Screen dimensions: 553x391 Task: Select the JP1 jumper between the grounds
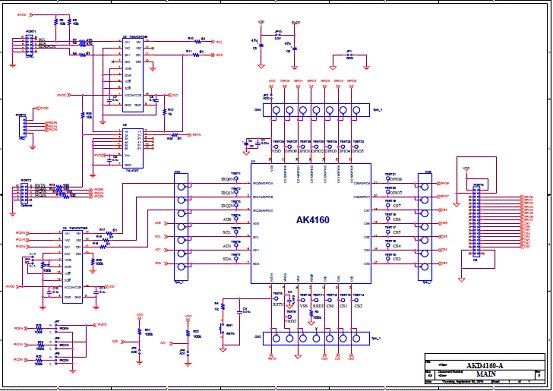[x=349, y=55]
